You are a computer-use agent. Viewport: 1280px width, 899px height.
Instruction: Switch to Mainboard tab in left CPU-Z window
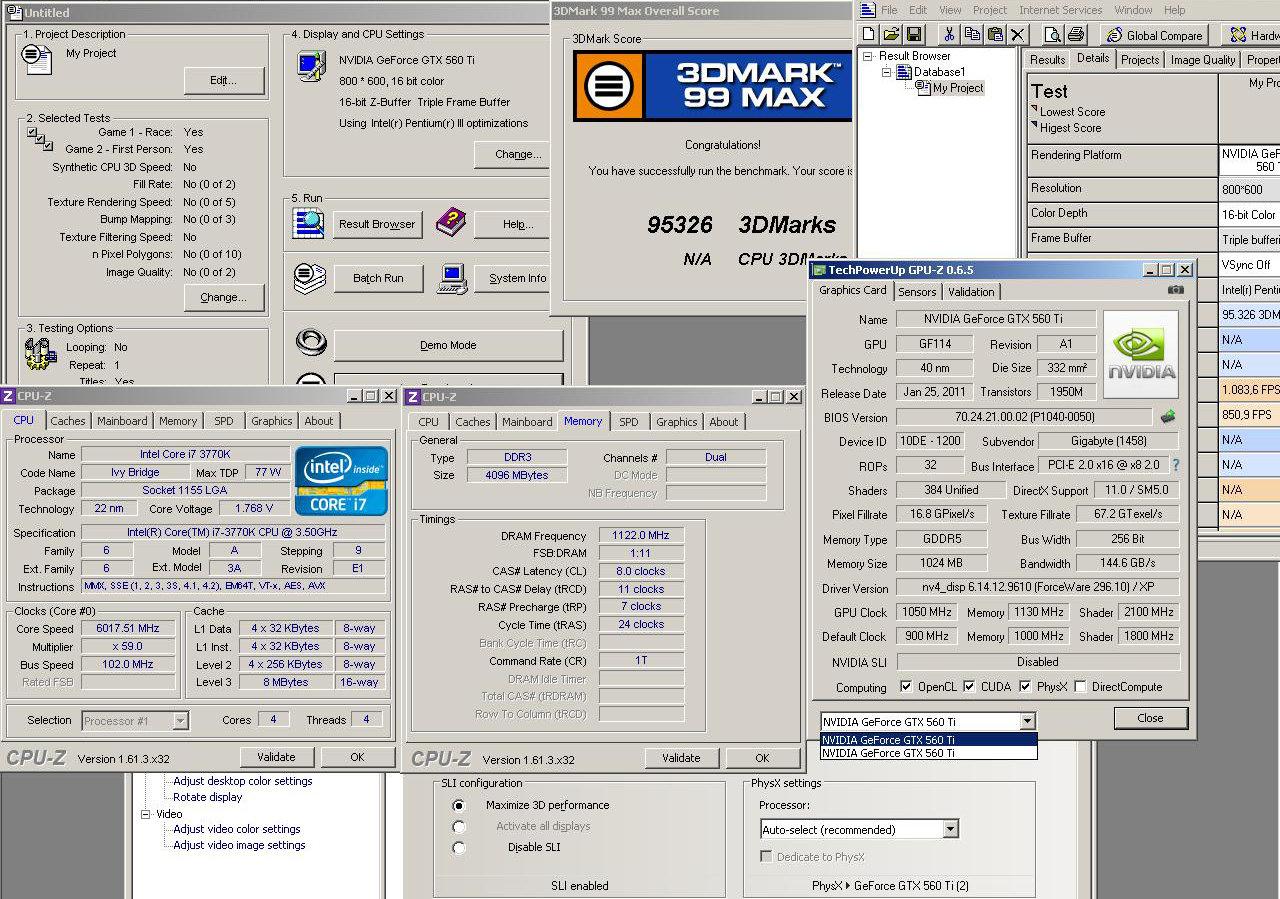click(x=122, y=421)
